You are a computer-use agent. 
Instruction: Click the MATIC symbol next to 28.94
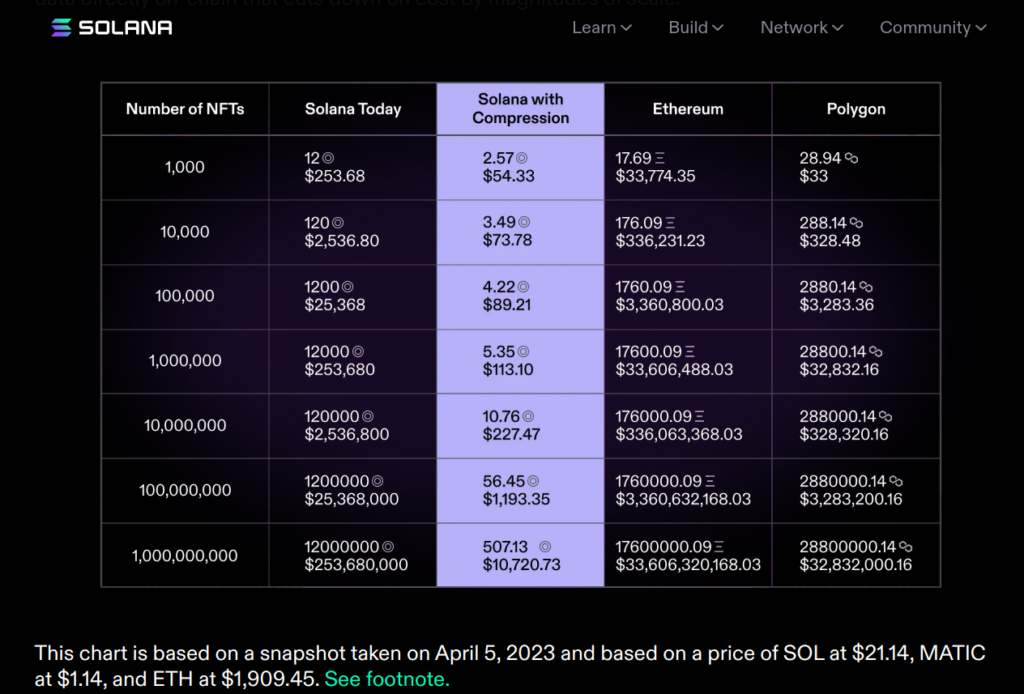(x=852, y=158)
